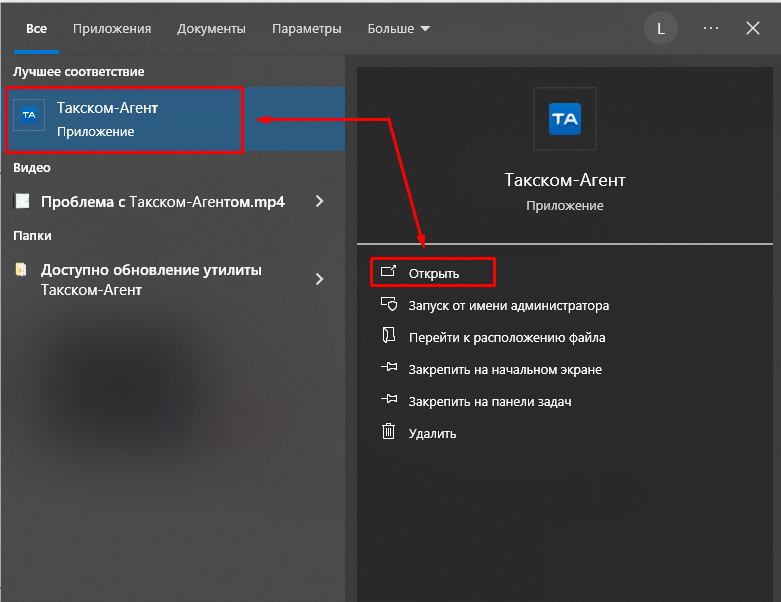Viewport: 781px width, 602px height.
Task: Expand the chevron next to Проблема с Такском-Агентом.mp4
Action: [320, 201]
